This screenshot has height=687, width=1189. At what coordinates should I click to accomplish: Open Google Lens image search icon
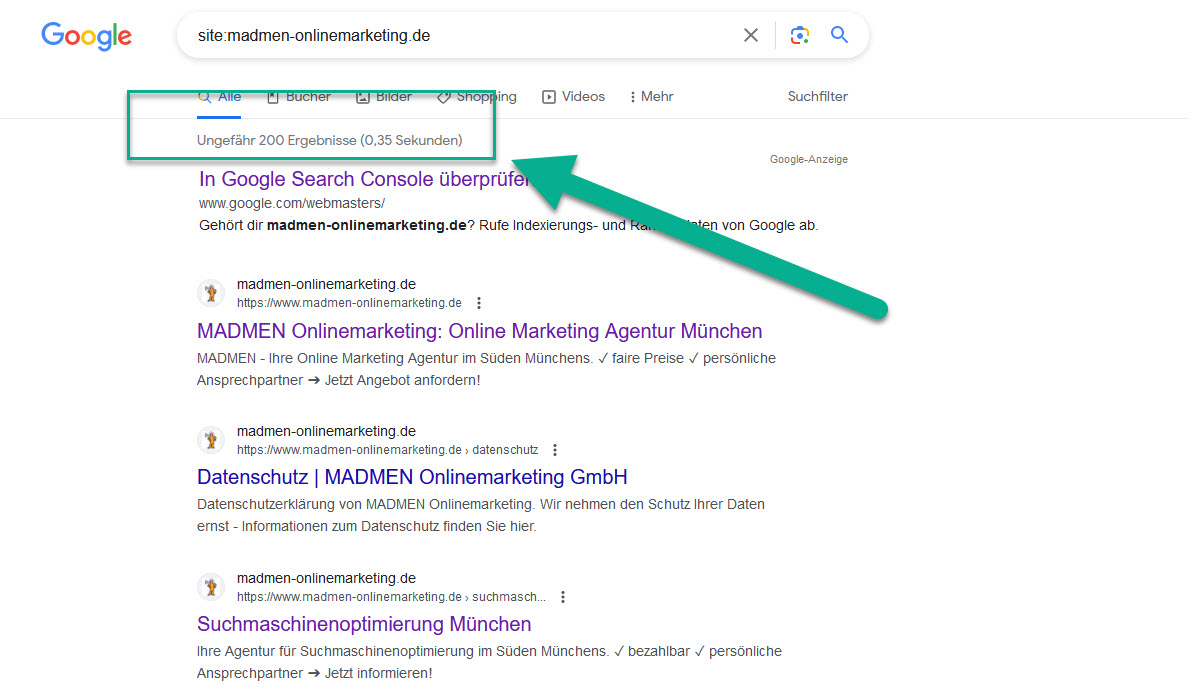(799, 35)
